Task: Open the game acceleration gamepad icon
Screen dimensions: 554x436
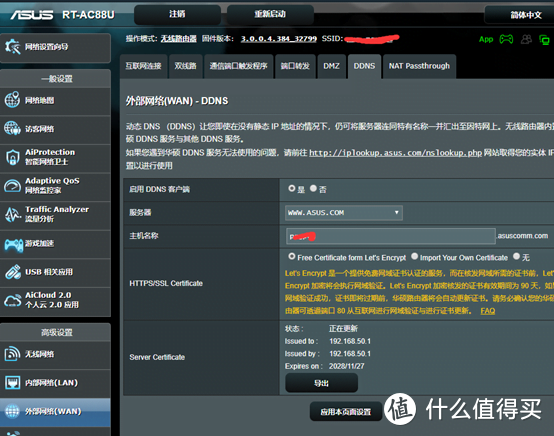Action: click(13, 244)
